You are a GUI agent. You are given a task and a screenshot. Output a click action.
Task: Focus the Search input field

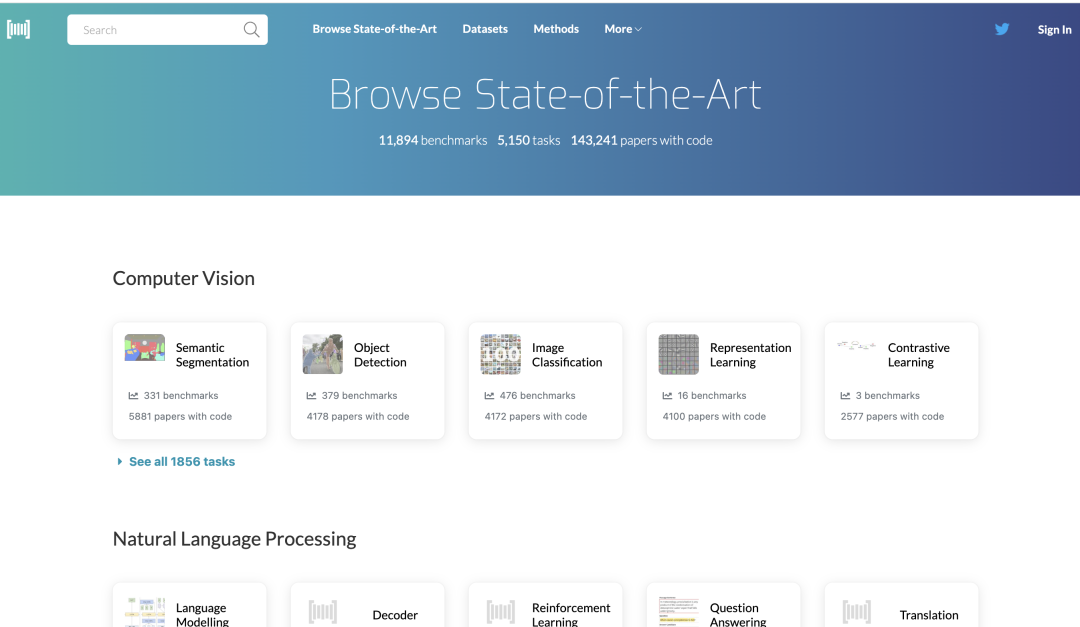click(167, 30)
